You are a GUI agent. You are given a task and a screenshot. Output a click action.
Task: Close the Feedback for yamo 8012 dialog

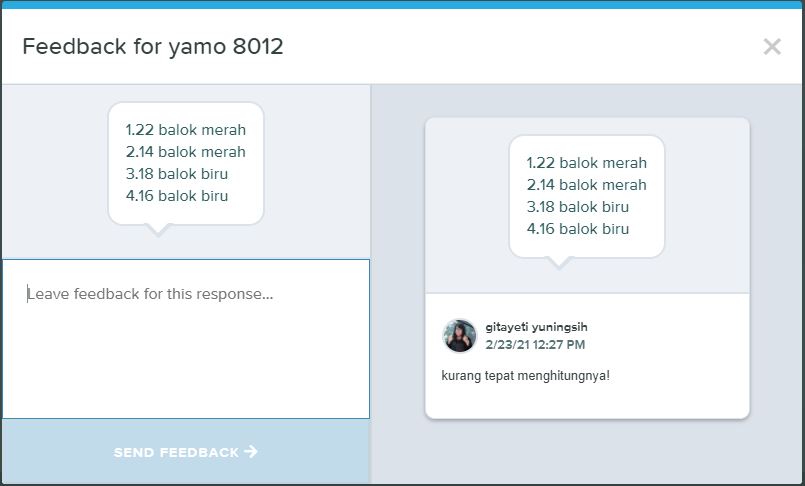point(772,47)
